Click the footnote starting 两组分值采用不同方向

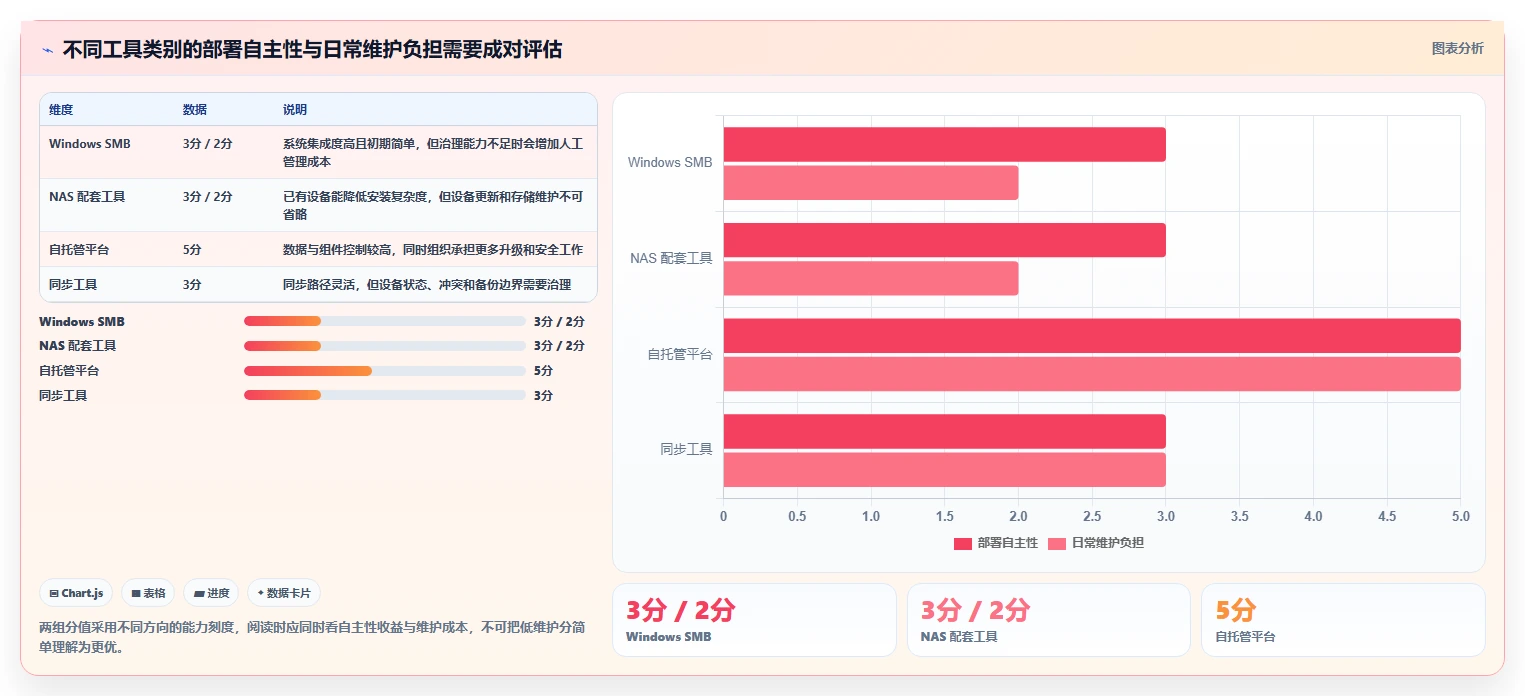click(312, 637)
